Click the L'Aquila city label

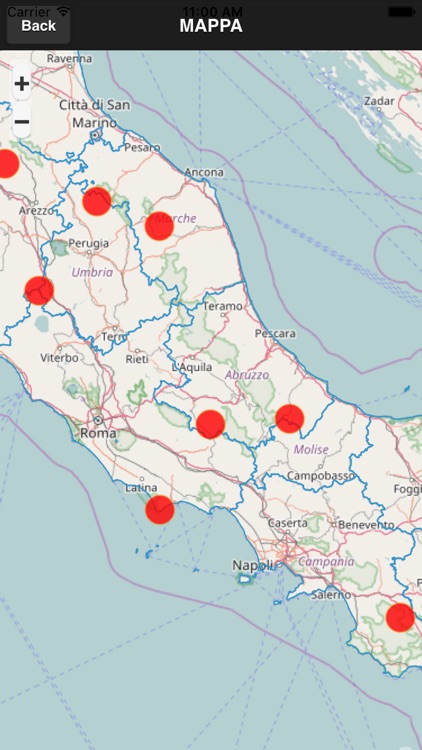click(x=192, y=367)
